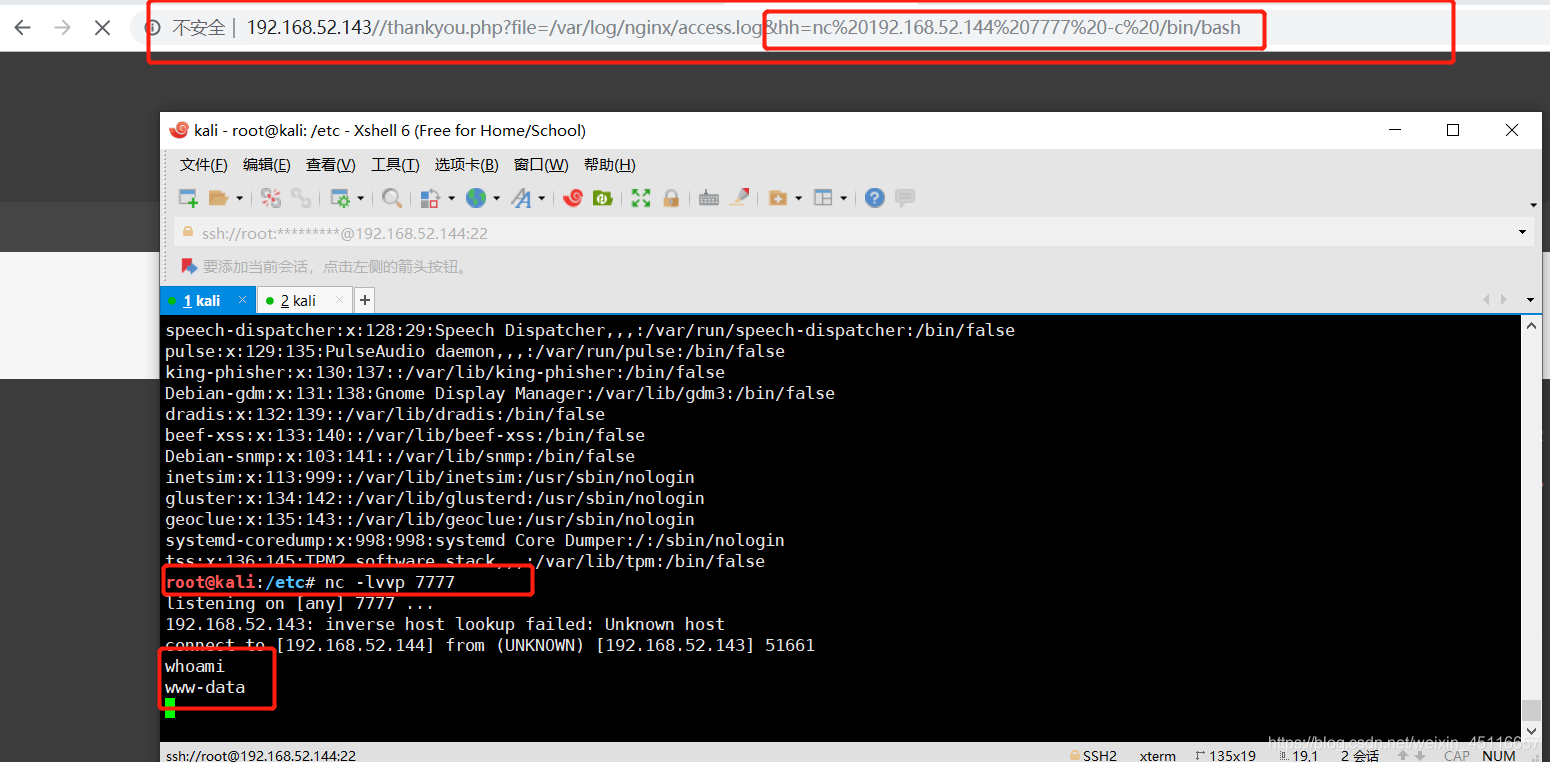1550x762 pixels.
Task: Open the 窗口(W) menu
Action: (541, 165)
